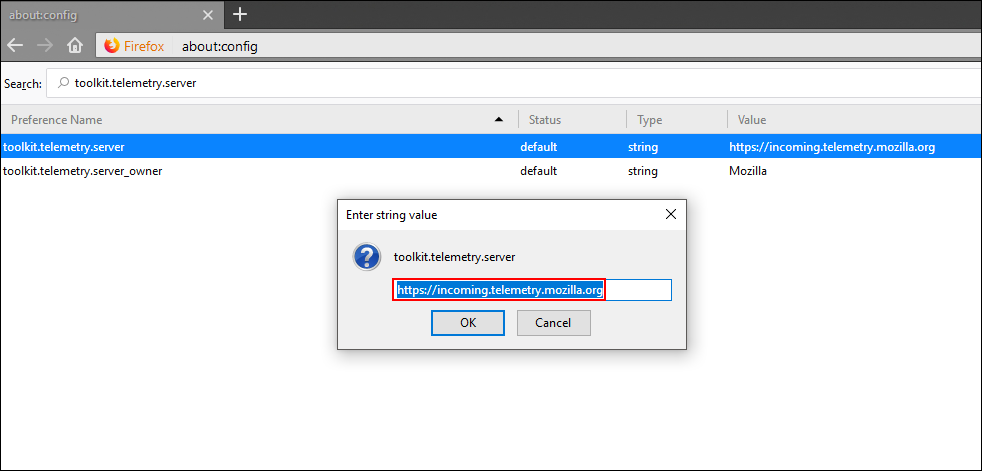
Task: Select toolkit.telemetry.server row
Action: pos(491,147)
